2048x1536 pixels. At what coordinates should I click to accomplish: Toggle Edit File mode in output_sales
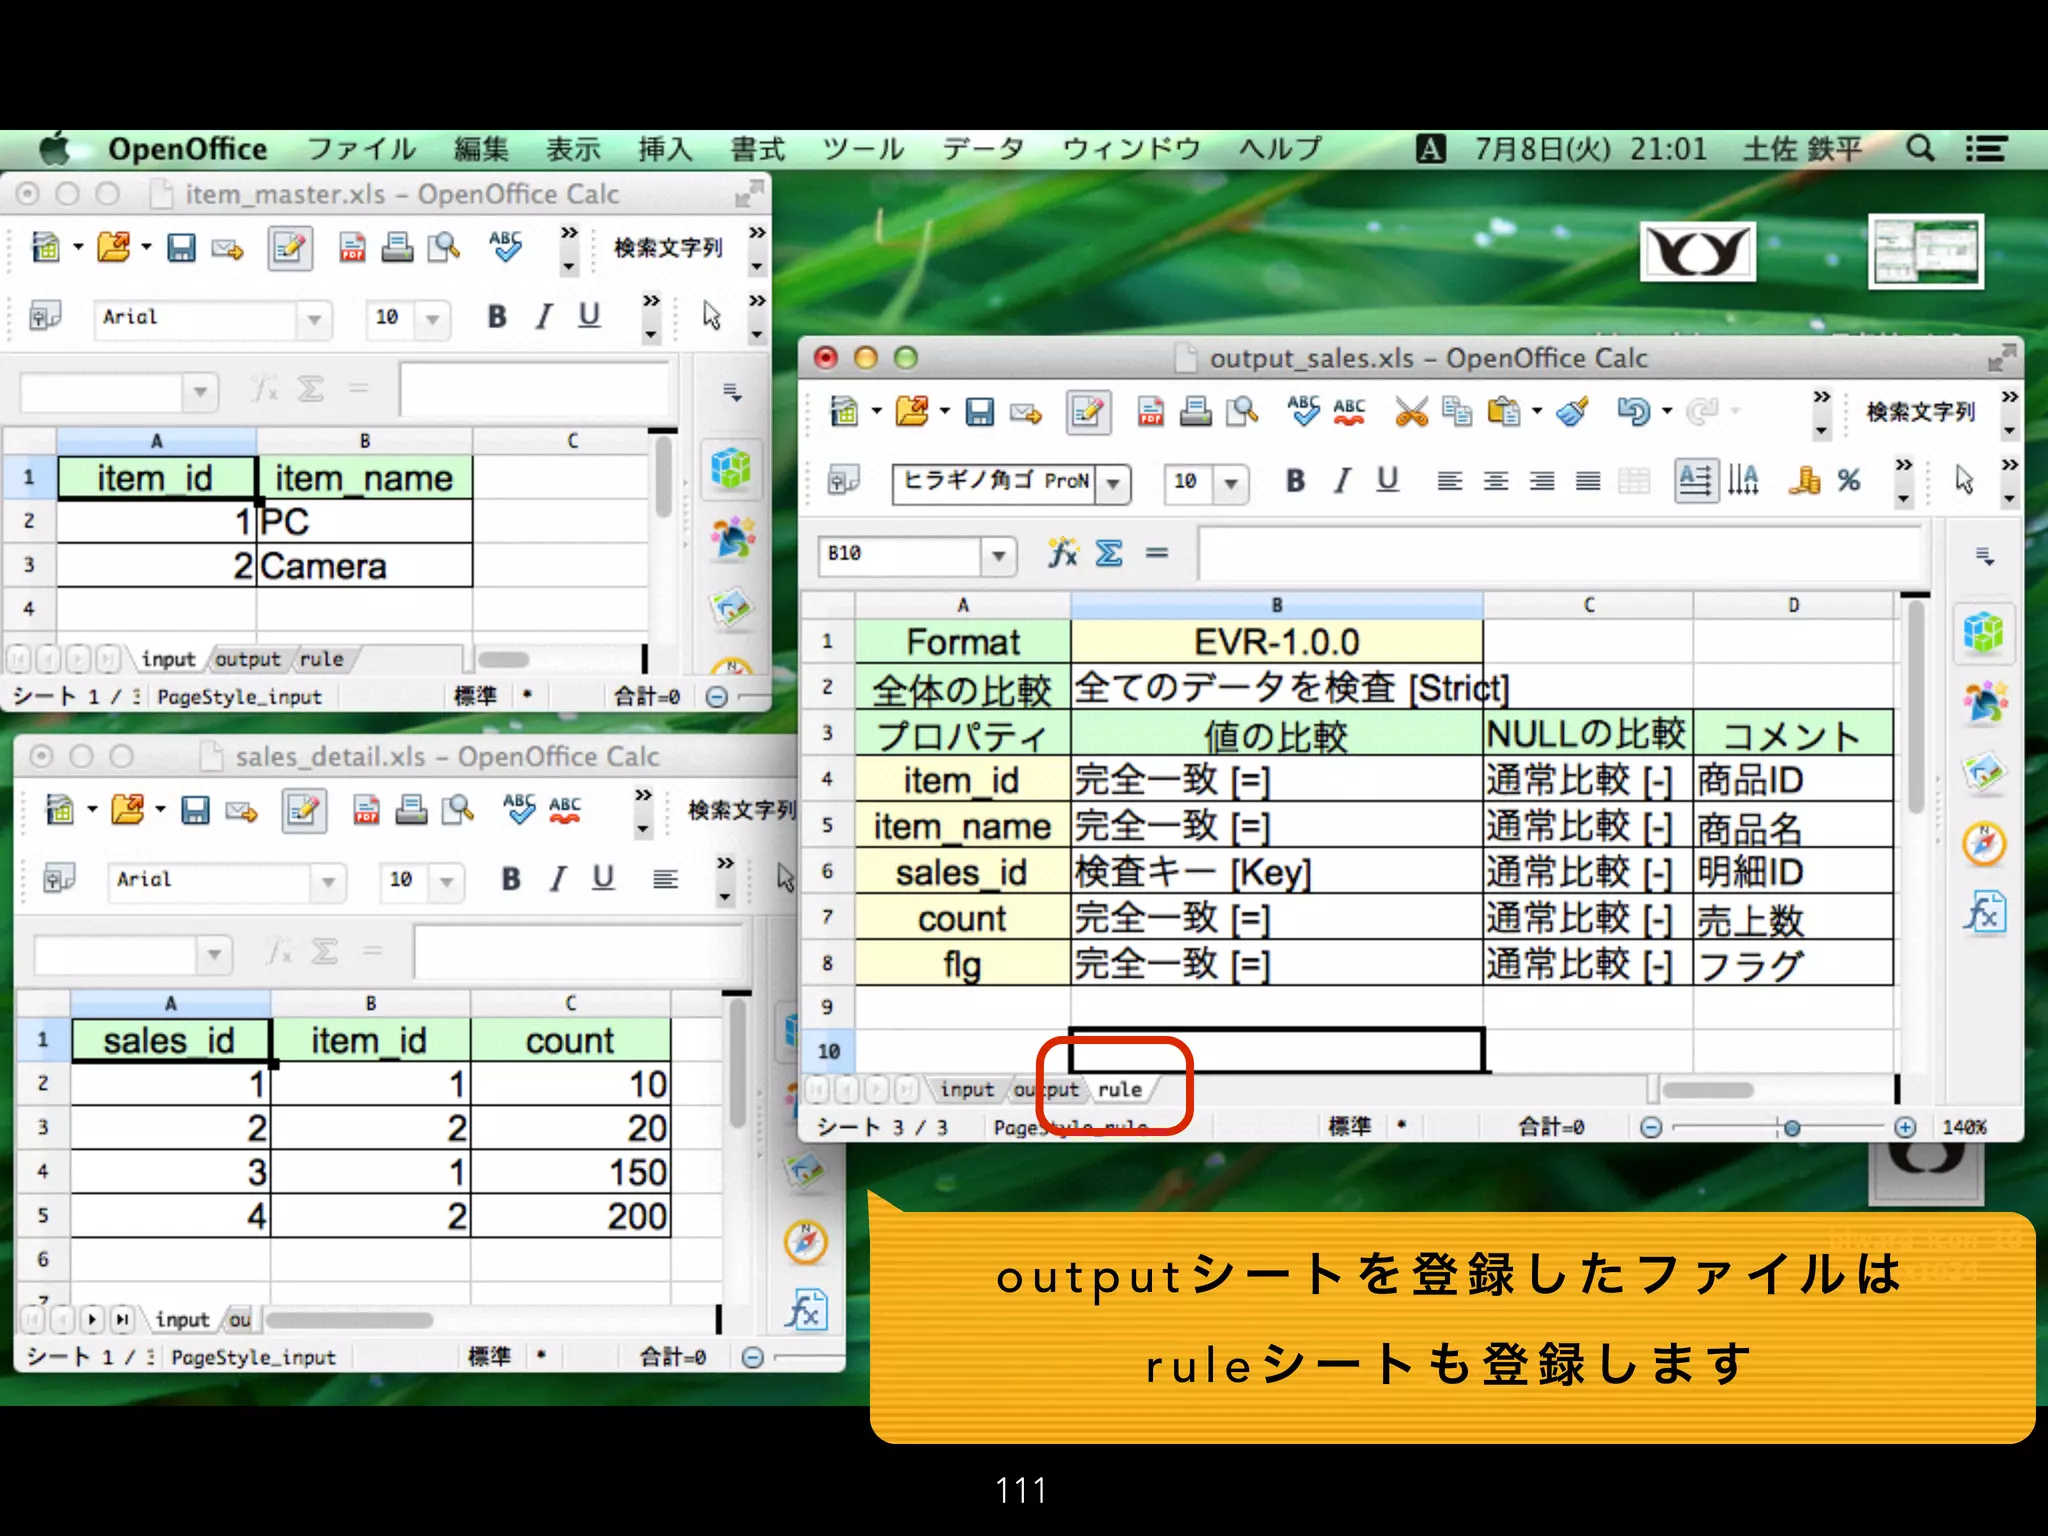pyautogui.click(x=1088, y=412)
